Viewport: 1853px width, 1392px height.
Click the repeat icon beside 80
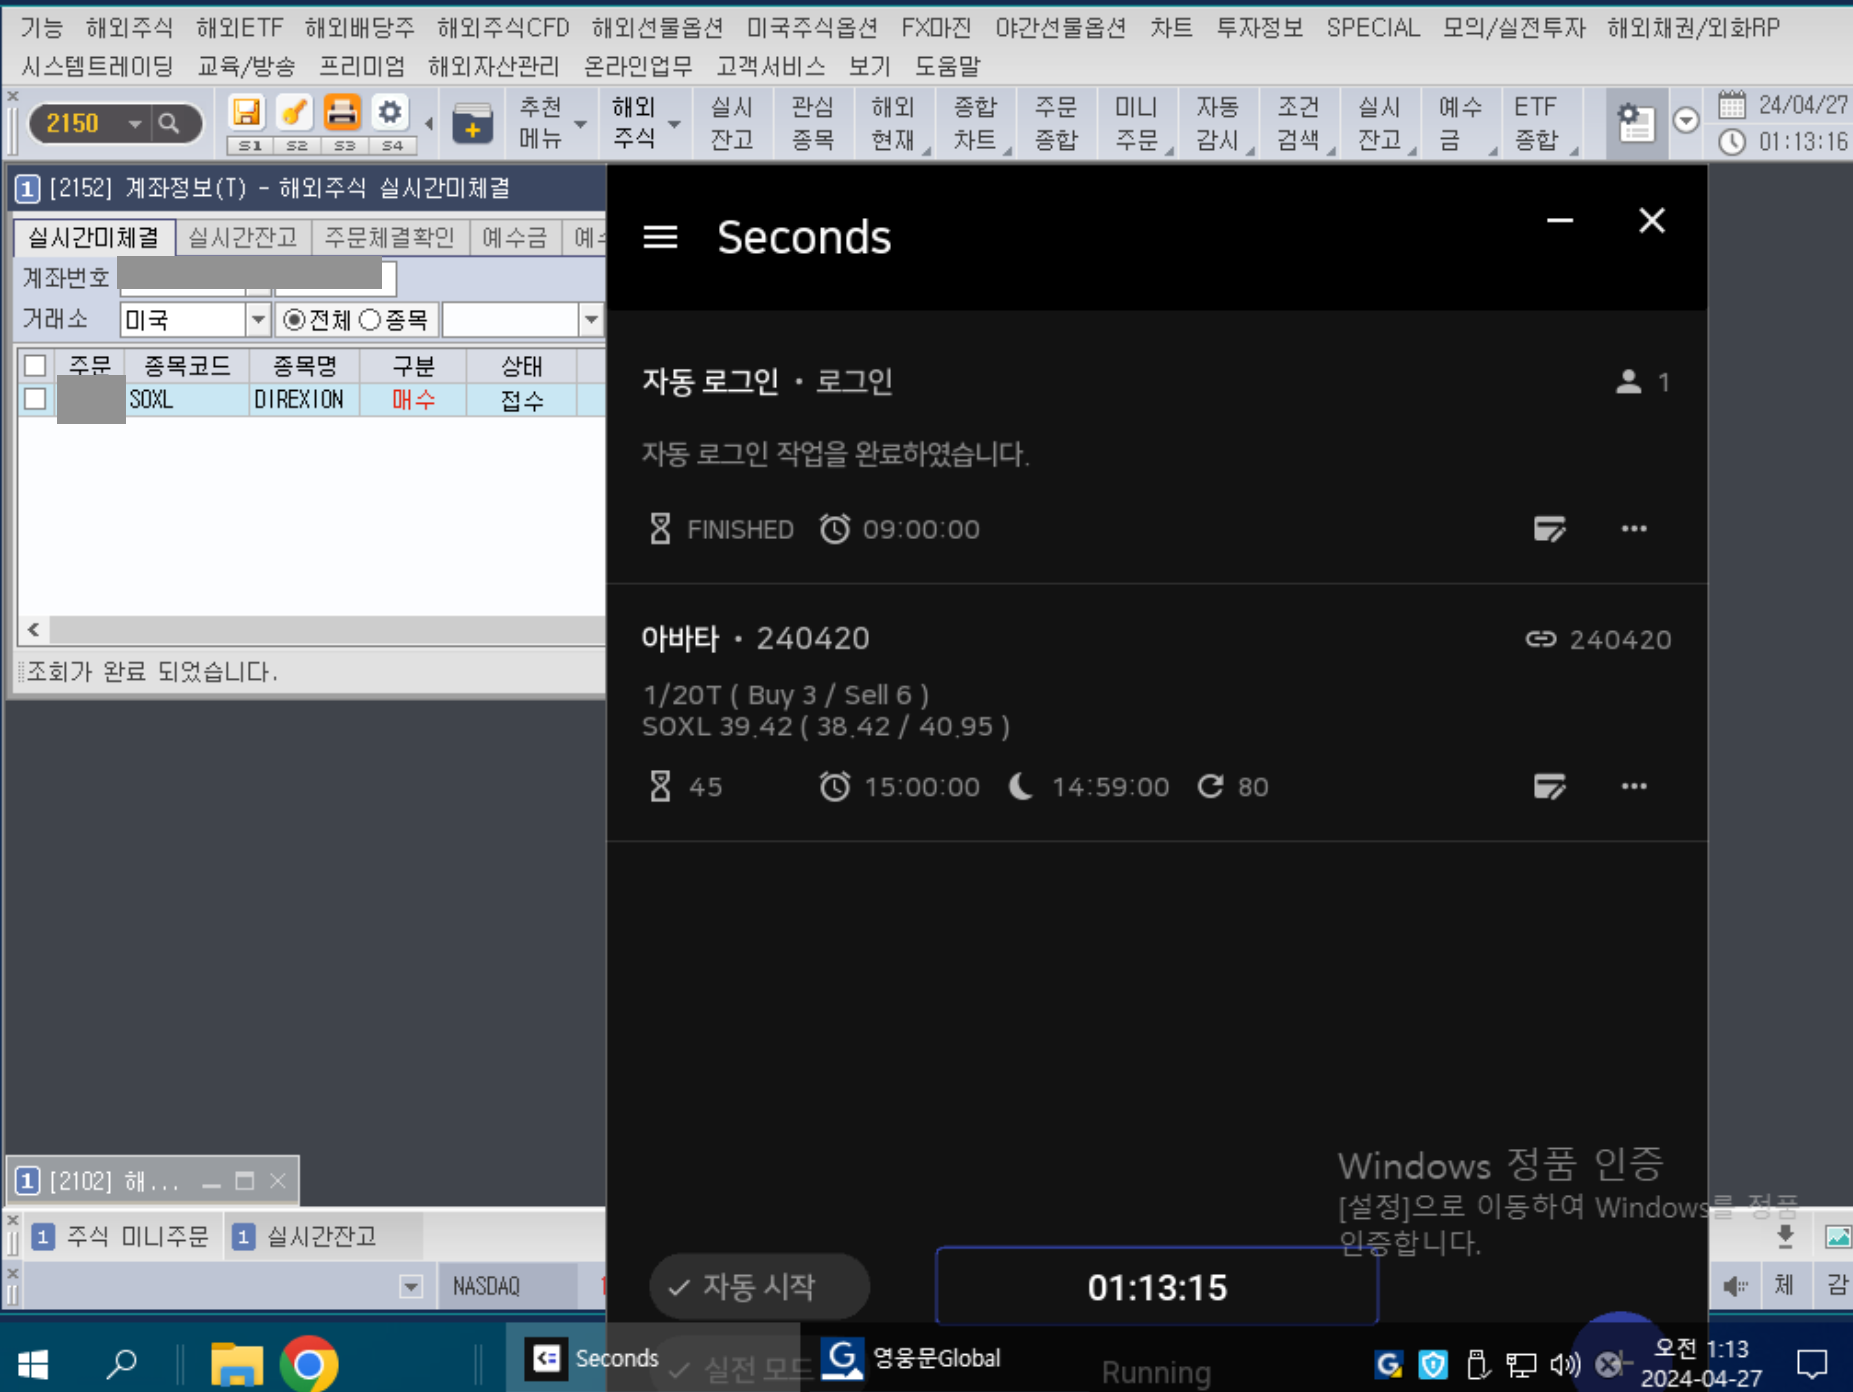[x=1210, y=787]
